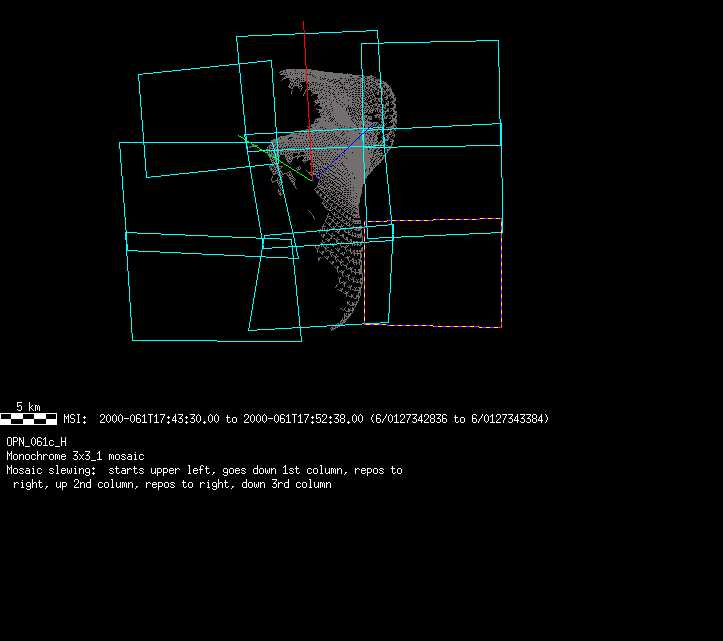
Task: Click the "OPN_061c_H" sequence name
Action: point(36,442)
